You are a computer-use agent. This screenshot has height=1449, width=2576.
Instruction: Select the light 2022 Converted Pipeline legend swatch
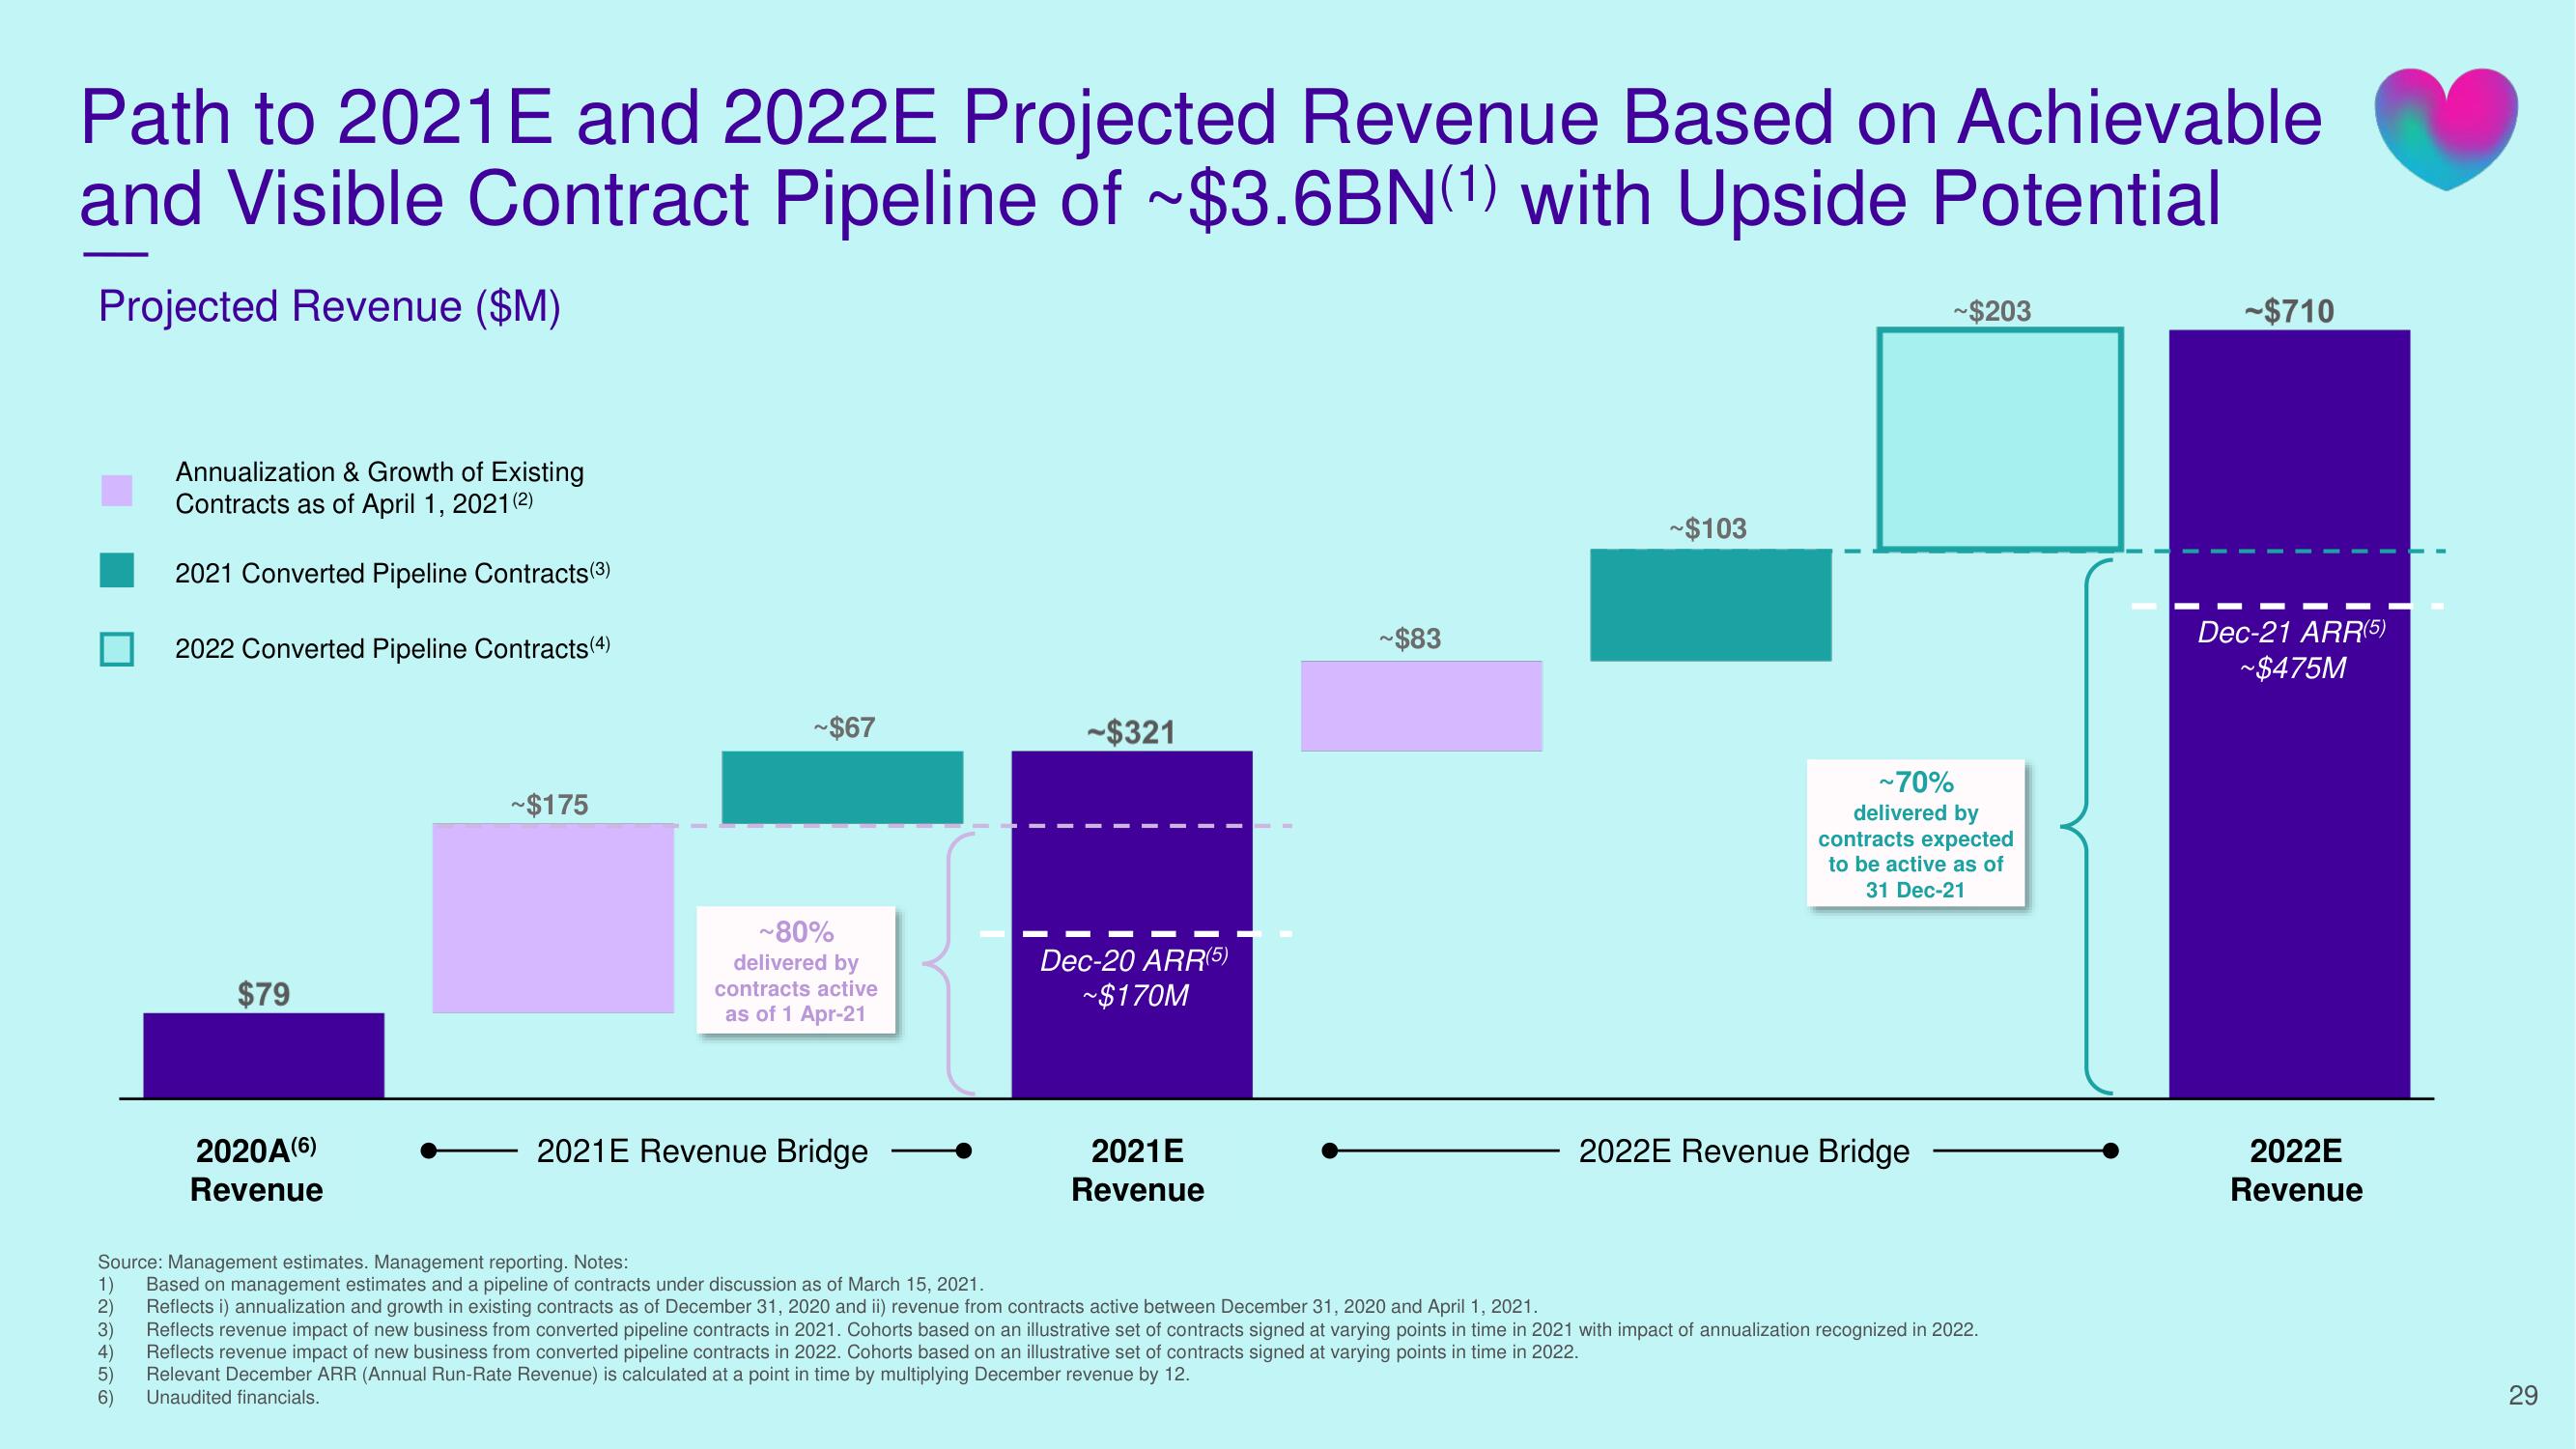[x=117, y=649]
